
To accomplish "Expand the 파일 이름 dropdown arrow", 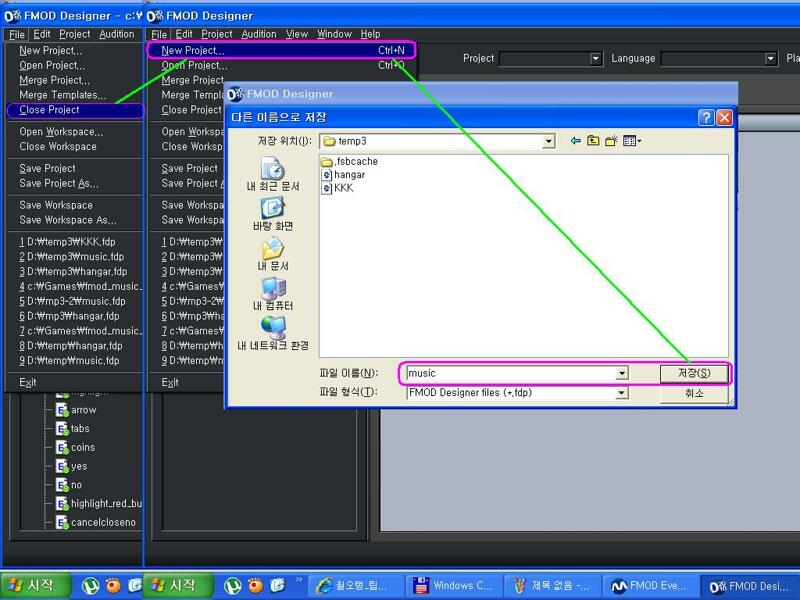I will click(x=621, y=373).
